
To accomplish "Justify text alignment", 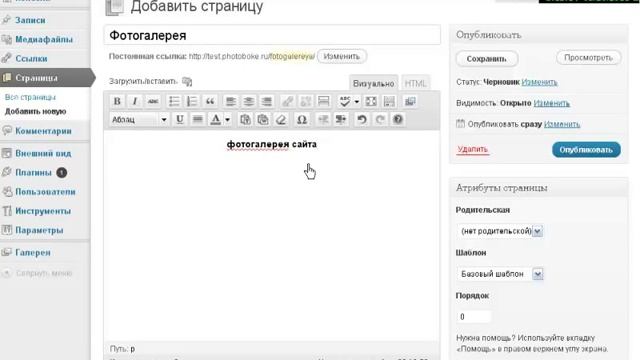I will pyautogui.click(x=198, y=120).
